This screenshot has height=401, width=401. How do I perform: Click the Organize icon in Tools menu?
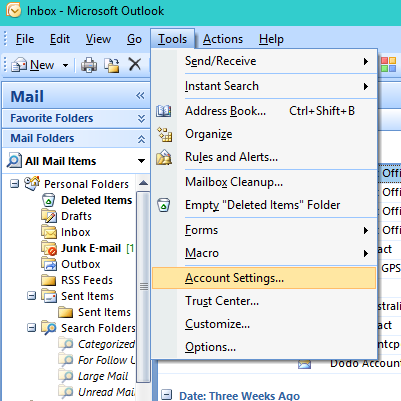click(165, 134)
